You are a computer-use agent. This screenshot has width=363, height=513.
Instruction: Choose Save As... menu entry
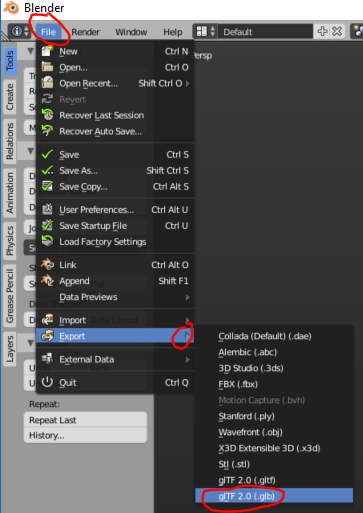coord(115,171)
